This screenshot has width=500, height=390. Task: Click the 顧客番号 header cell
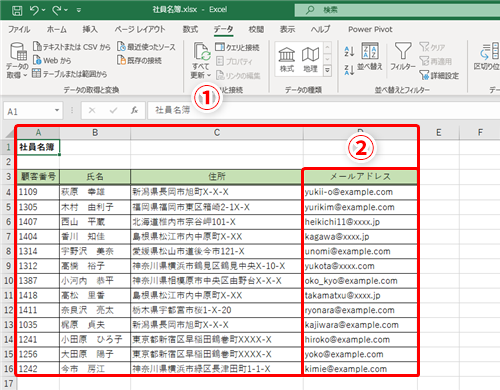(38, 177)
